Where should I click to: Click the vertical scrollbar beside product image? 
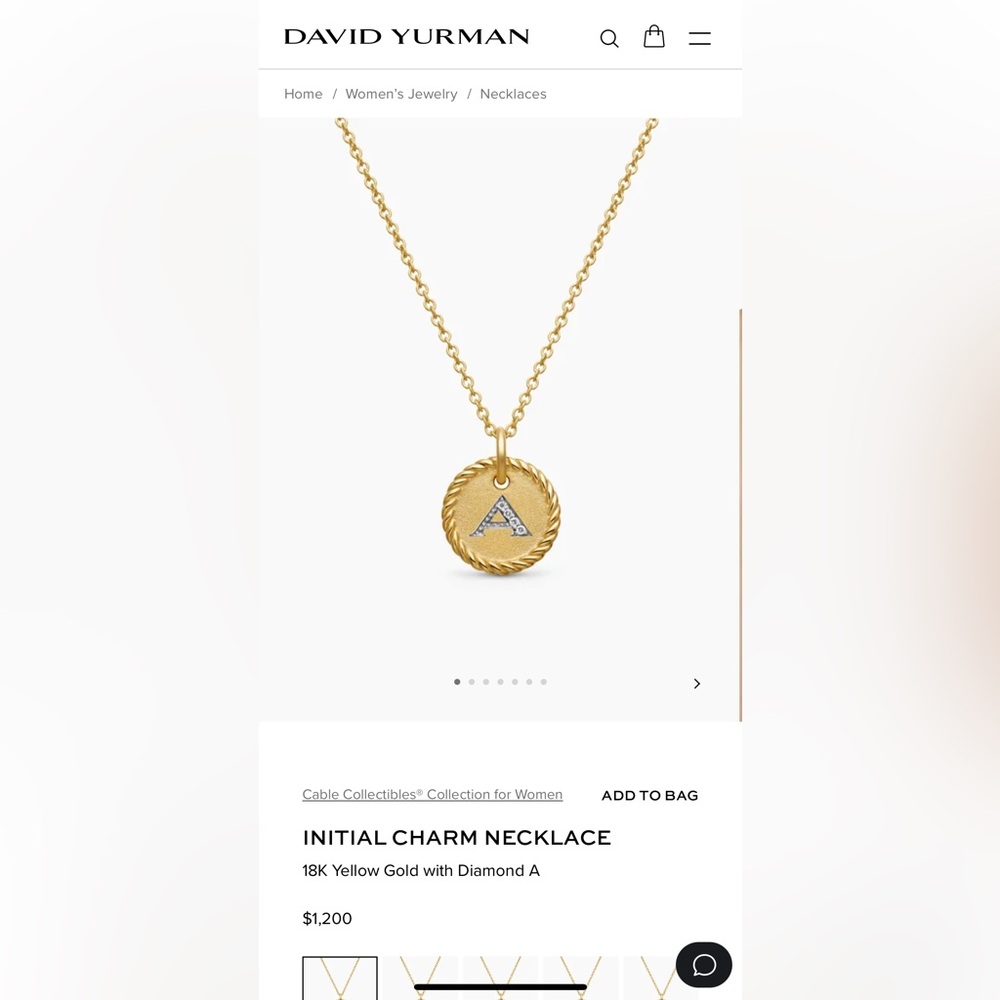coord(740,515)
